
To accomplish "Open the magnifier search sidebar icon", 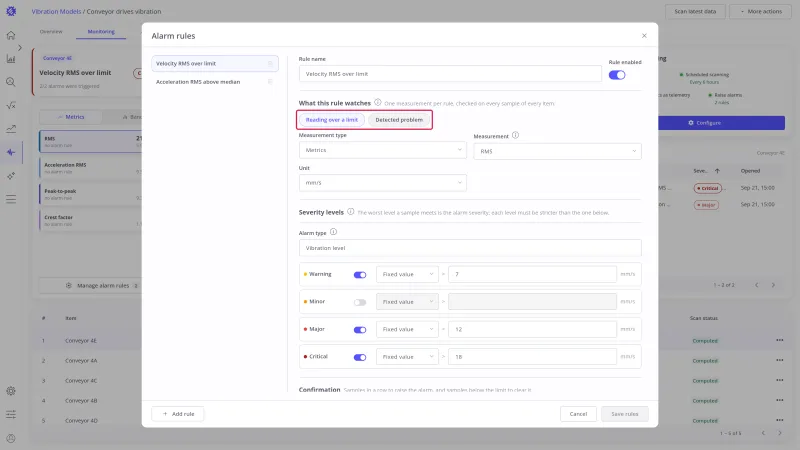I will coord(11,82).
